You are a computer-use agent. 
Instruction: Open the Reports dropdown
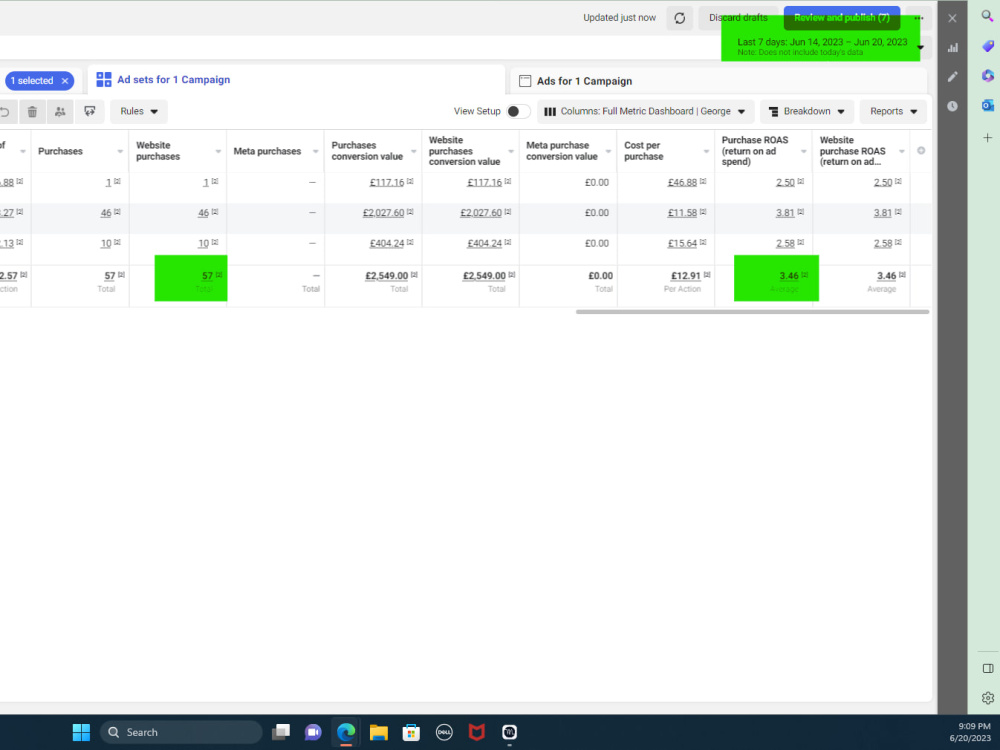pos(893,112)
